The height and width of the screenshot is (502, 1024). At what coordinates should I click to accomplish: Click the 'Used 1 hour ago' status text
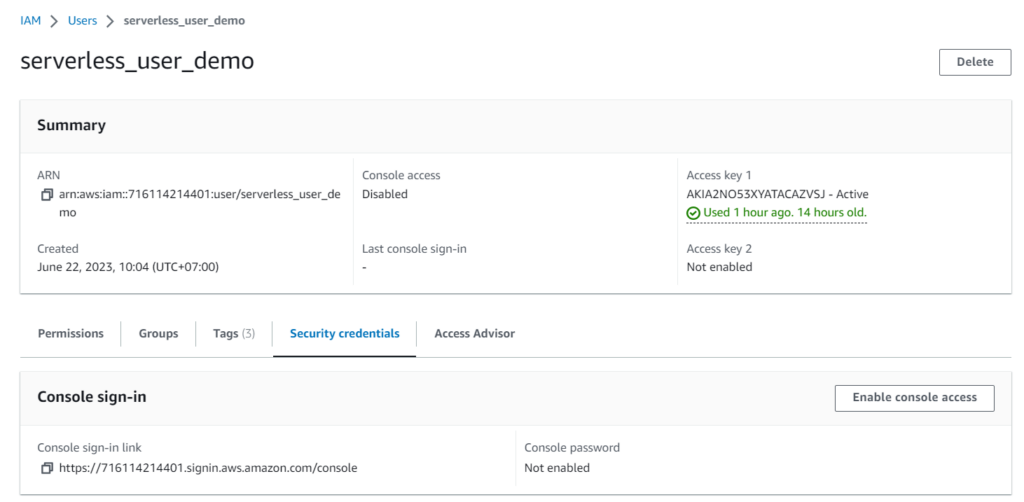point(784,213)
